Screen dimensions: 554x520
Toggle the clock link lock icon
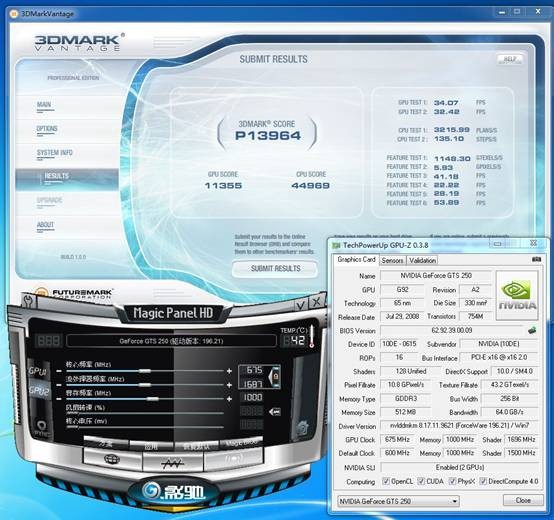275,377
